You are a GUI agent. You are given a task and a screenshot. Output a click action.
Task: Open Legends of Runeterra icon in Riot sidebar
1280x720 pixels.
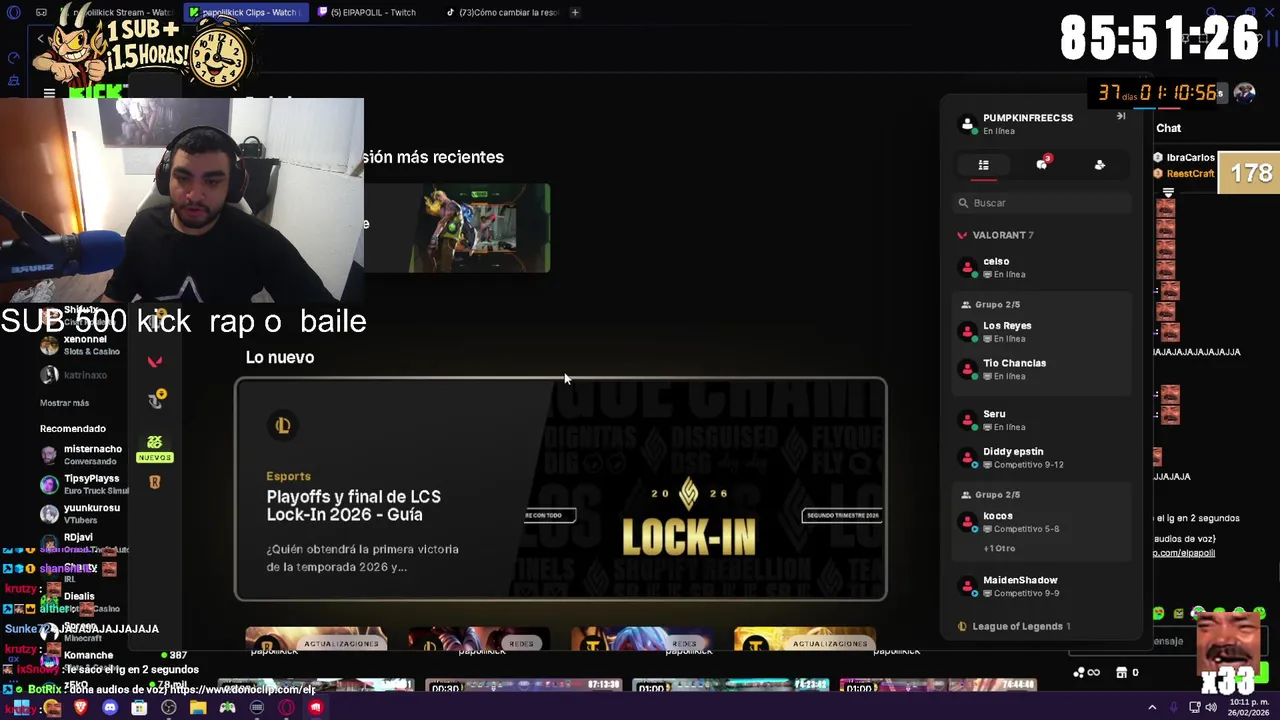(155, 483)
